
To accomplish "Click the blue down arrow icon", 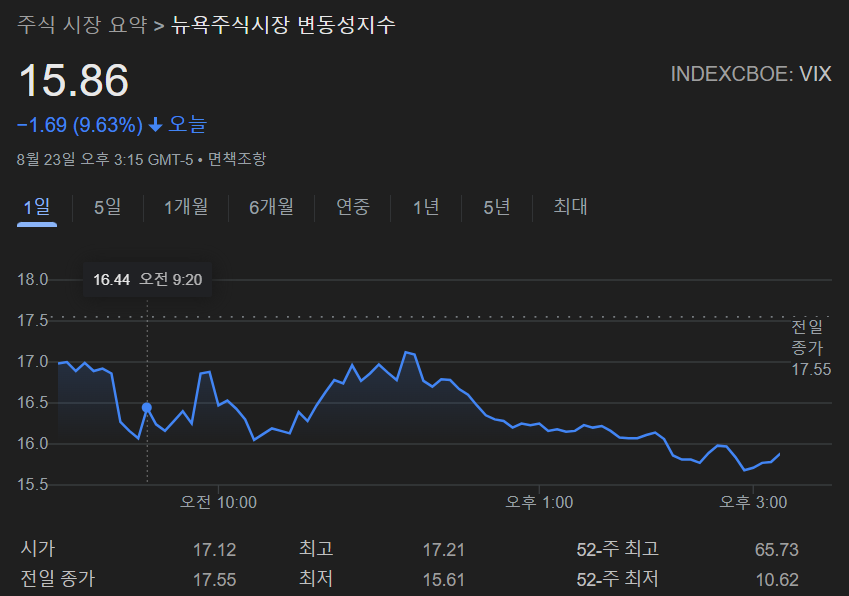I will (155, 125).
